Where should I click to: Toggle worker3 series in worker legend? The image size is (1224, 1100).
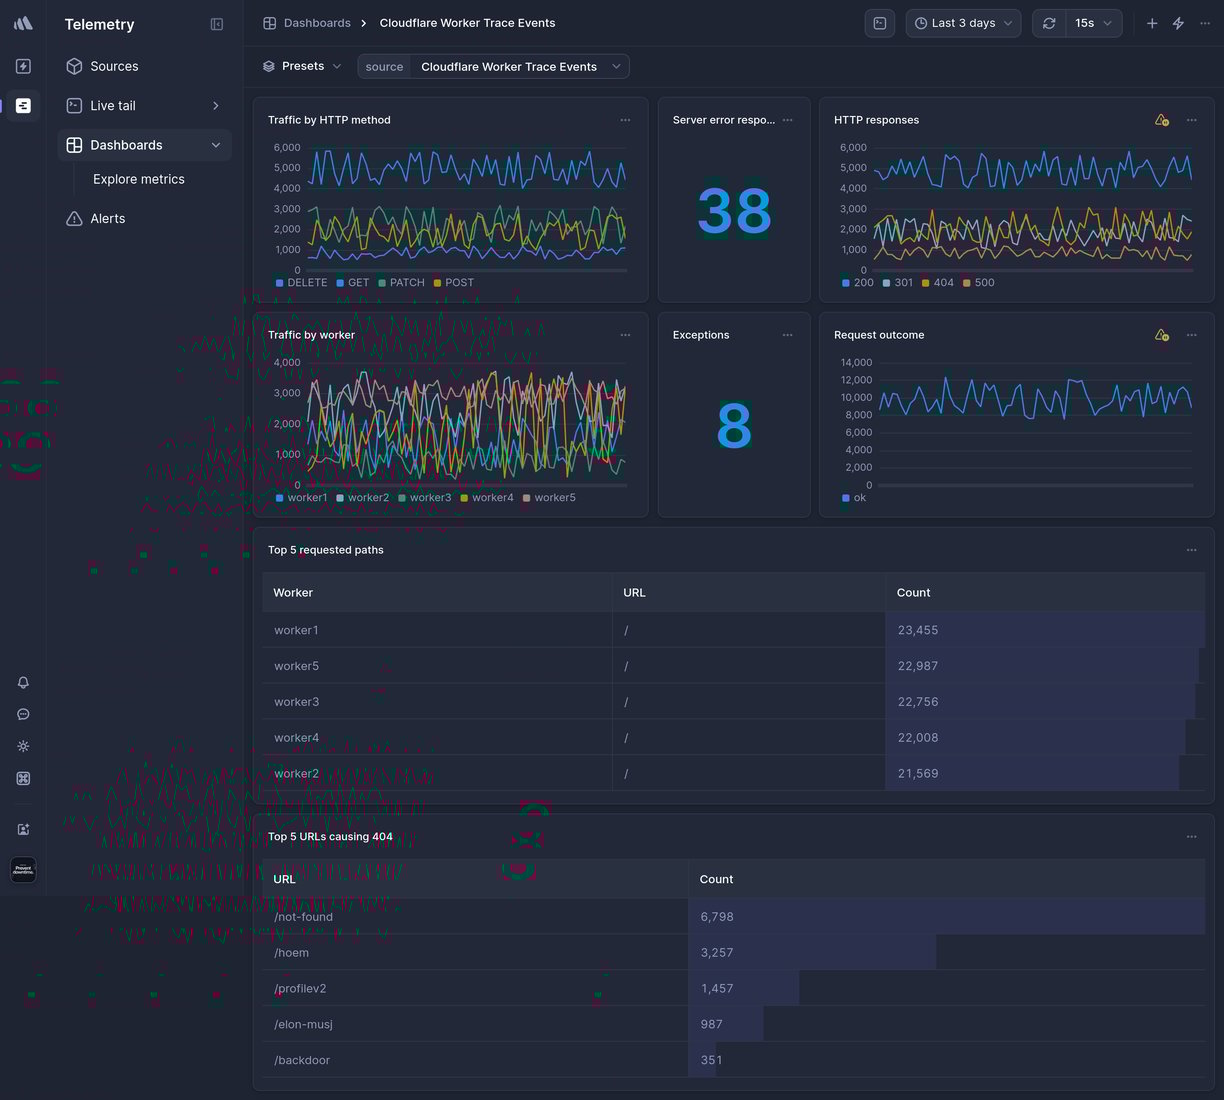click(425, 498)
